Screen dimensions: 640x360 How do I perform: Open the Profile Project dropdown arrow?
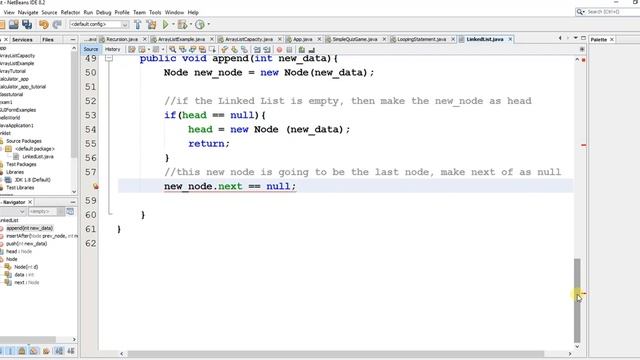(209, 24)
